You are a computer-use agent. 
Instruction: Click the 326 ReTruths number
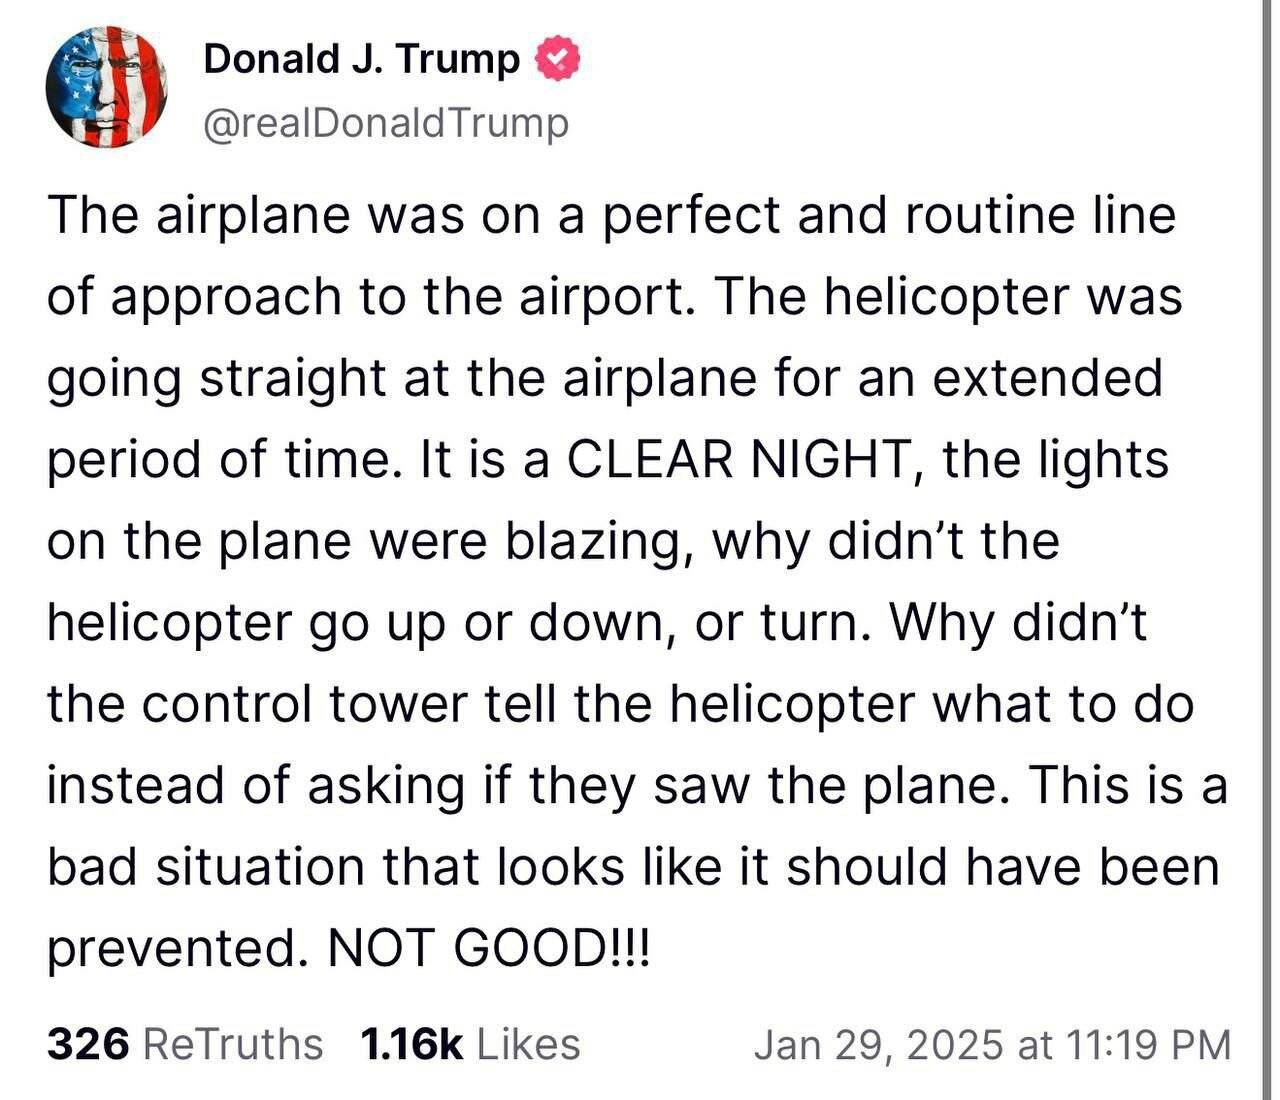88,1044
